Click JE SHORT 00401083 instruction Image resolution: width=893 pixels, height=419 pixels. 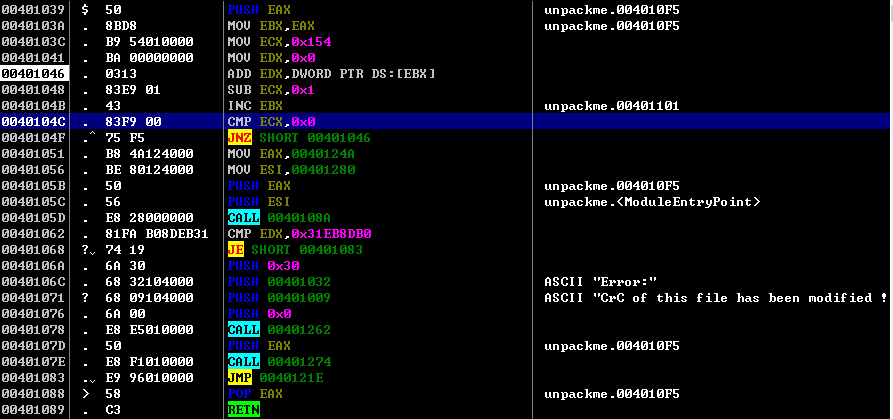(x=294, y=249)
